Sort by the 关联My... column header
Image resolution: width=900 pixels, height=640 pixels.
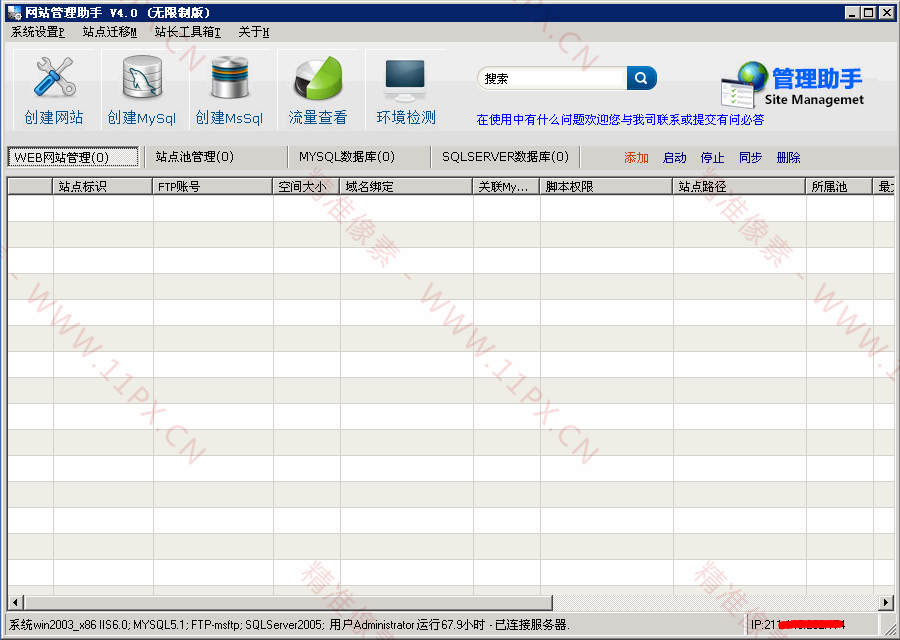(506, 187)
